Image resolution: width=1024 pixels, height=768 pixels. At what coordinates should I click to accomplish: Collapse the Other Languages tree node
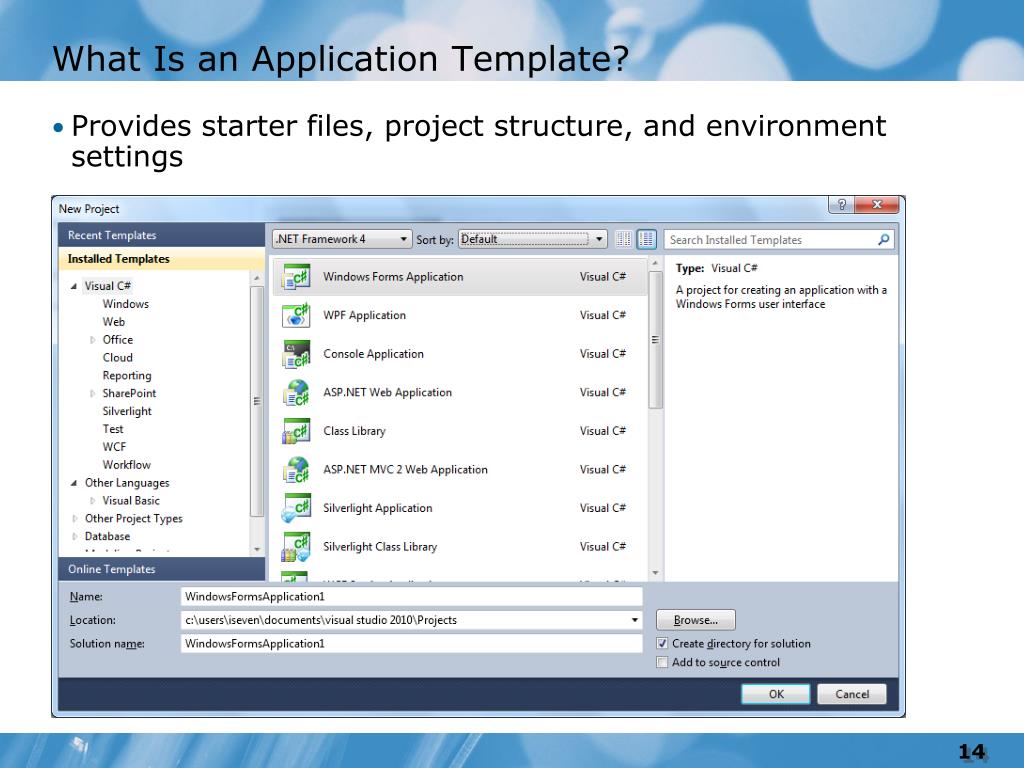pos(74,483)
